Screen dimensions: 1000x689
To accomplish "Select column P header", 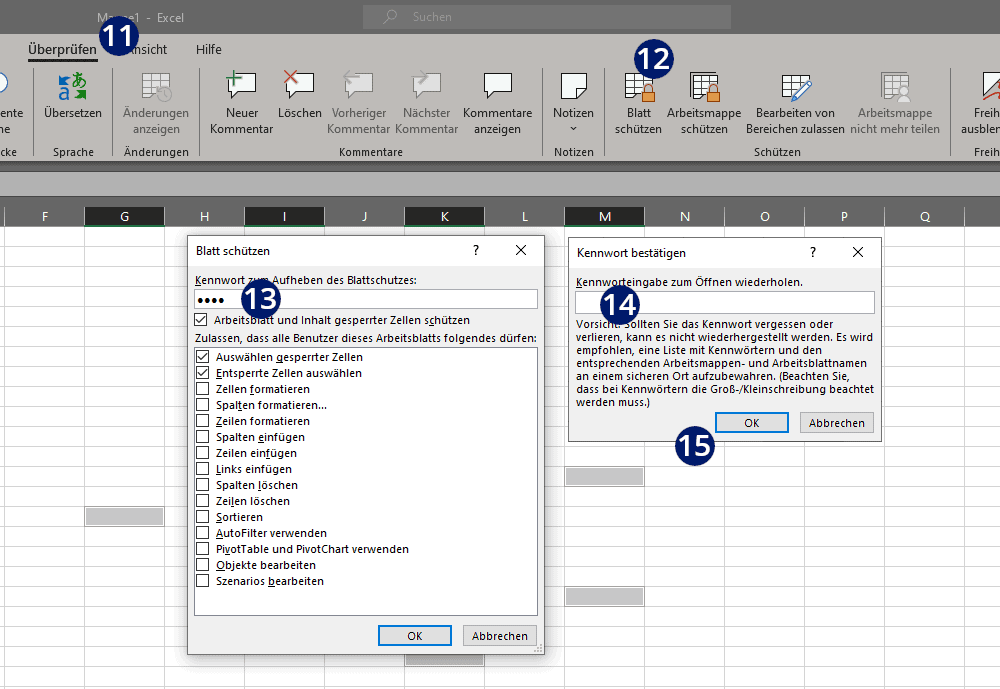I will [844, 216].
